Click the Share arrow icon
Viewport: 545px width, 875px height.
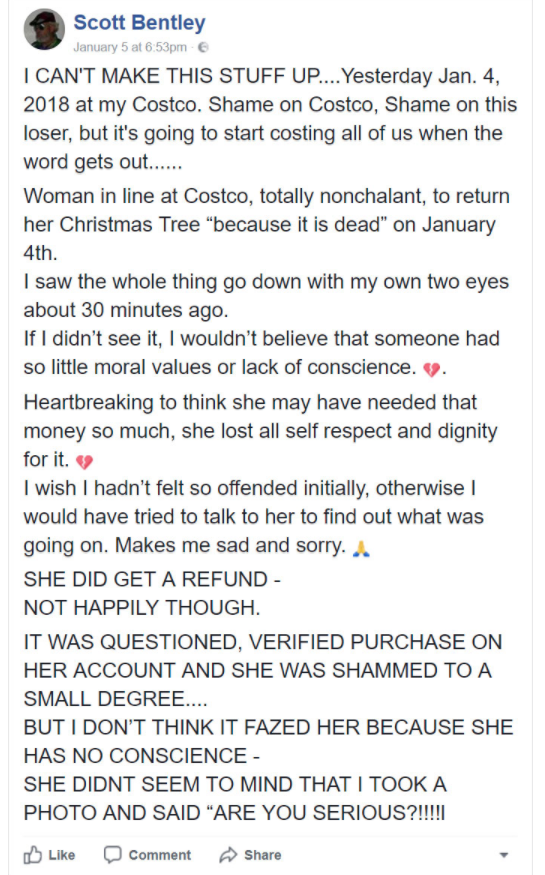click(228, 854)
